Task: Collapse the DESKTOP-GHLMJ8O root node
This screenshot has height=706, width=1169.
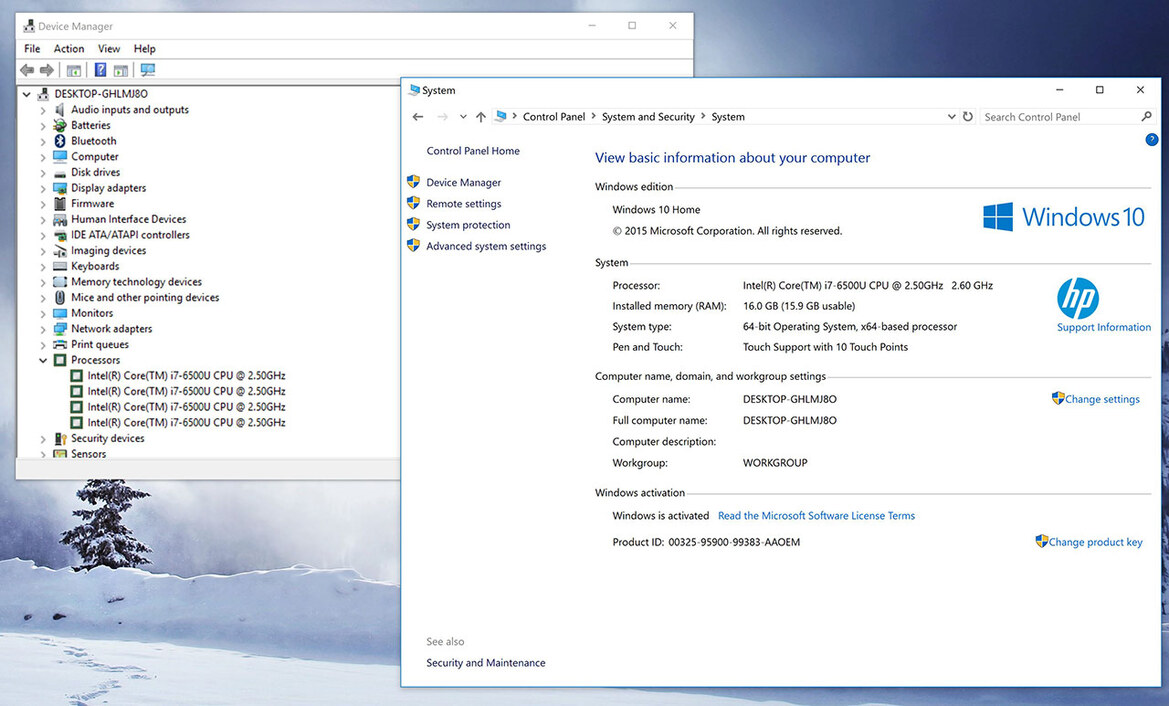Action: (27, 94)
